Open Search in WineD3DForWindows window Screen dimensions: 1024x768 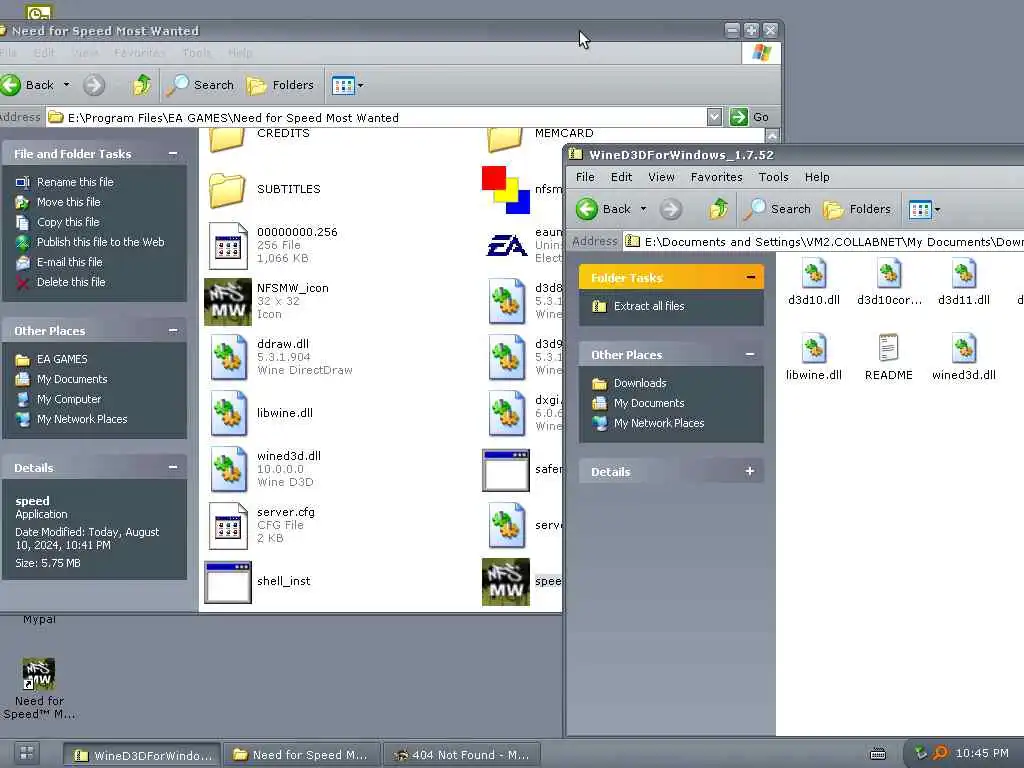pos(778,209)
